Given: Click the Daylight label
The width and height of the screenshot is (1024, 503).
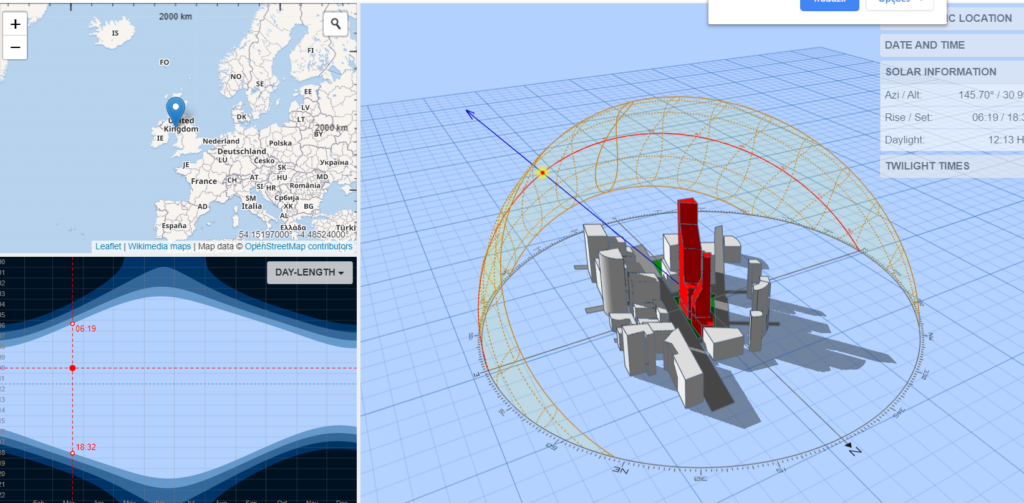Looking at the screenshot, I should tap(904, 140).
